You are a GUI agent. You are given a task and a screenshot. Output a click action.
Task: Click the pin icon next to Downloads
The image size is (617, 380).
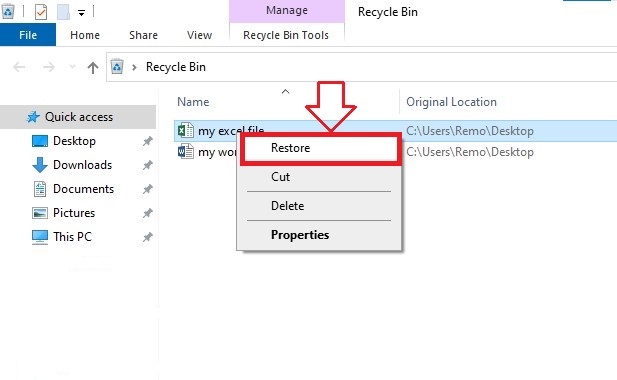(148, 165)
